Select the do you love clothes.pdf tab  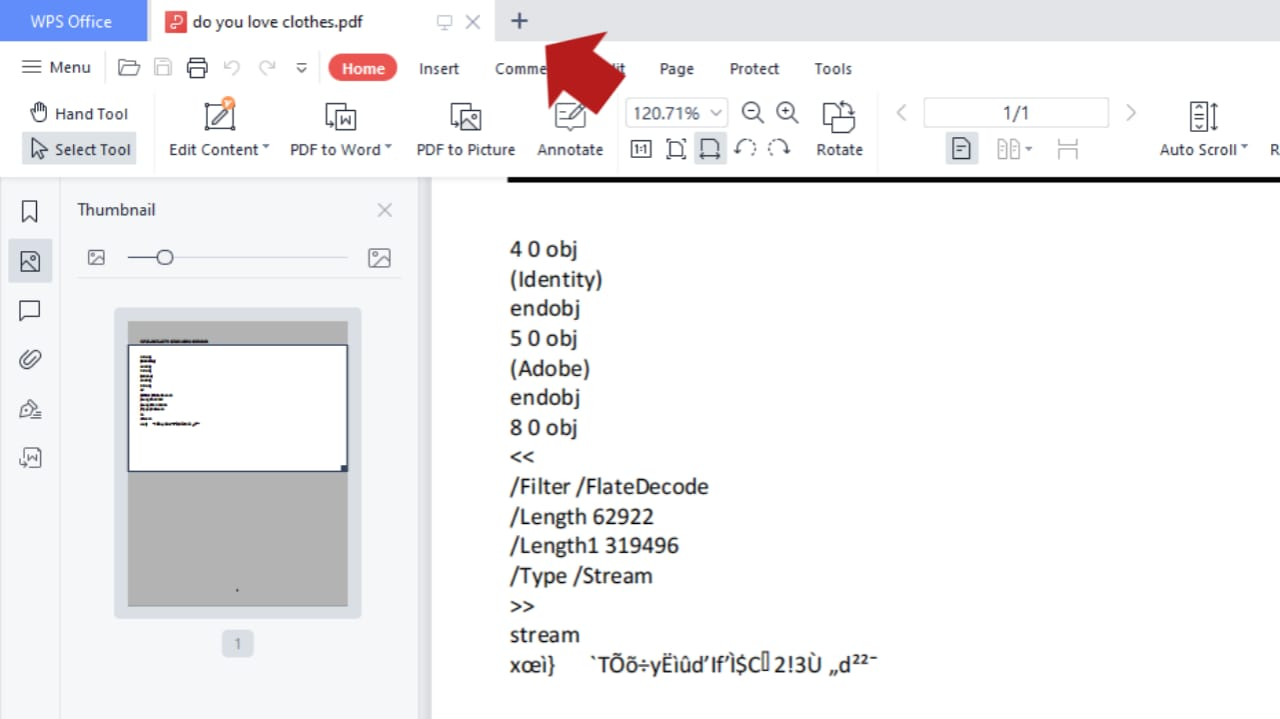278,21
